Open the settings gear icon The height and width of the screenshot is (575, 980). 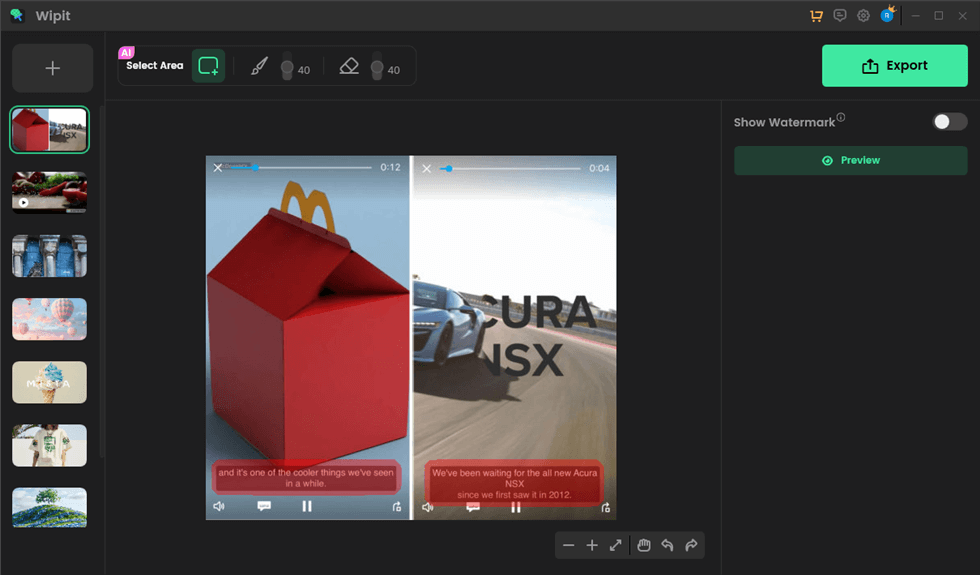tap(863, 16)
